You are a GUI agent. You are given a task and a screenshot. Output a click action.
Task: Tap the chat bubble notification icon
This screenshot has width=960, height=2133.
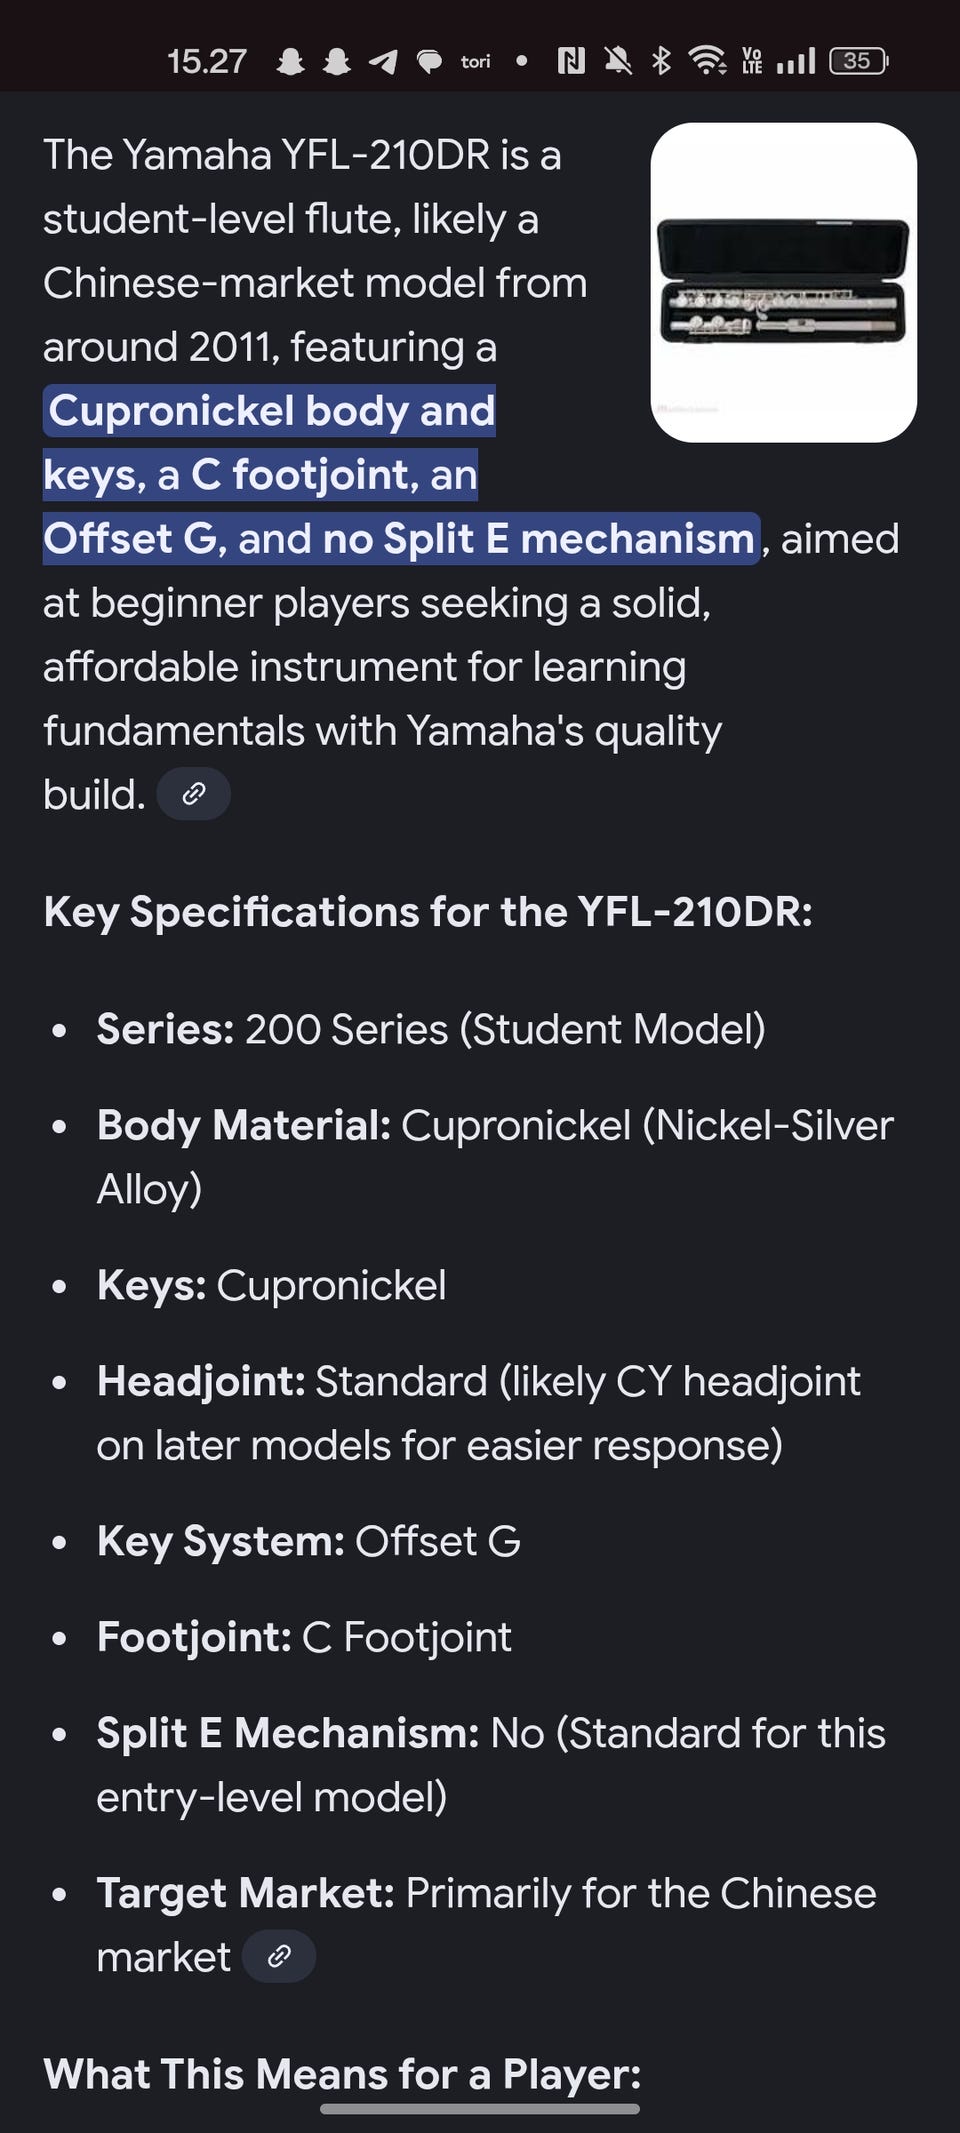click(429, 62)
